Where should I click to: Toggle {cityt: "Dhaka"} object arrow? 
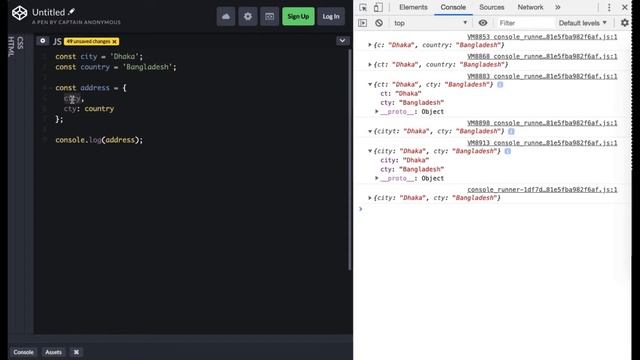coord(370,131)
